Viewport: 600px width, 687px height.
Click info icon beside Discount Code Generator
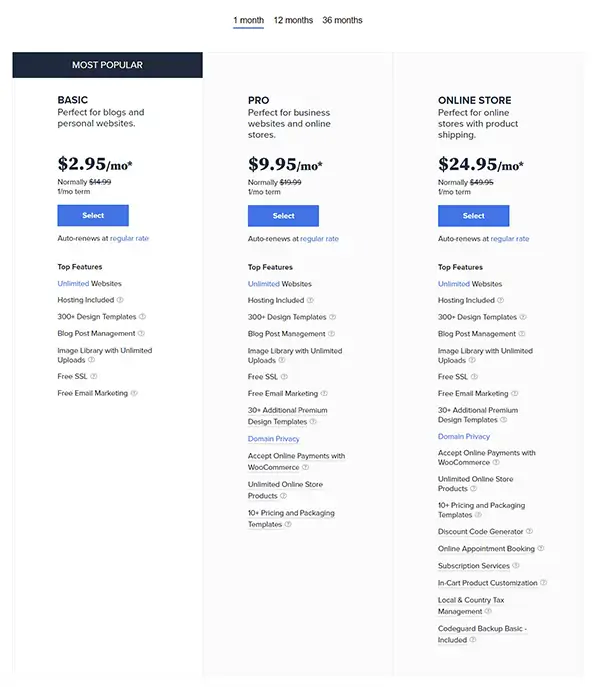point(529,532)
